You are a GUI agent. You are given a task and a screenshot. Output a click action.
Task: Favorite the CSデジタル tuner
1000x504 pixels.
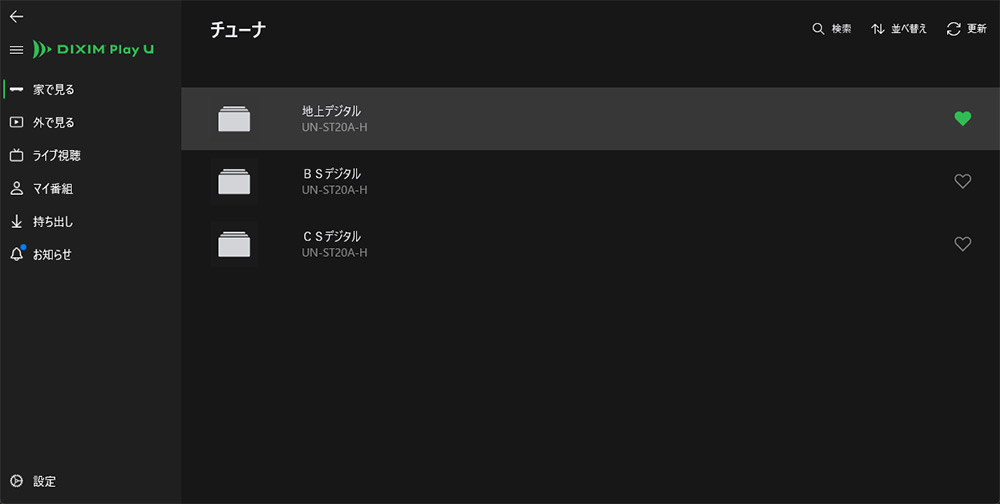click(x=963, y=244)
